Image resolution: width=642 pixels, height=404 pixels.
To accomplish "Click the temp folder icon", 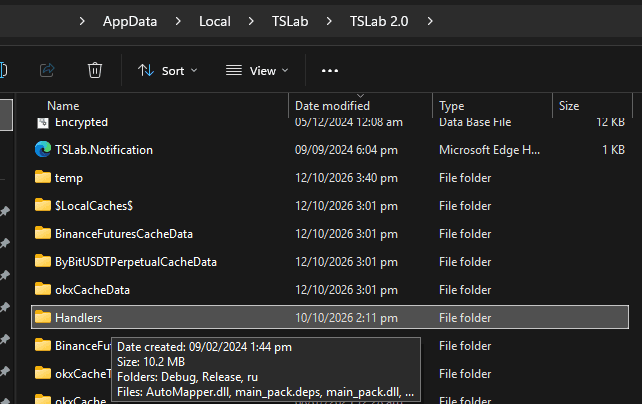I will [43, 177].
